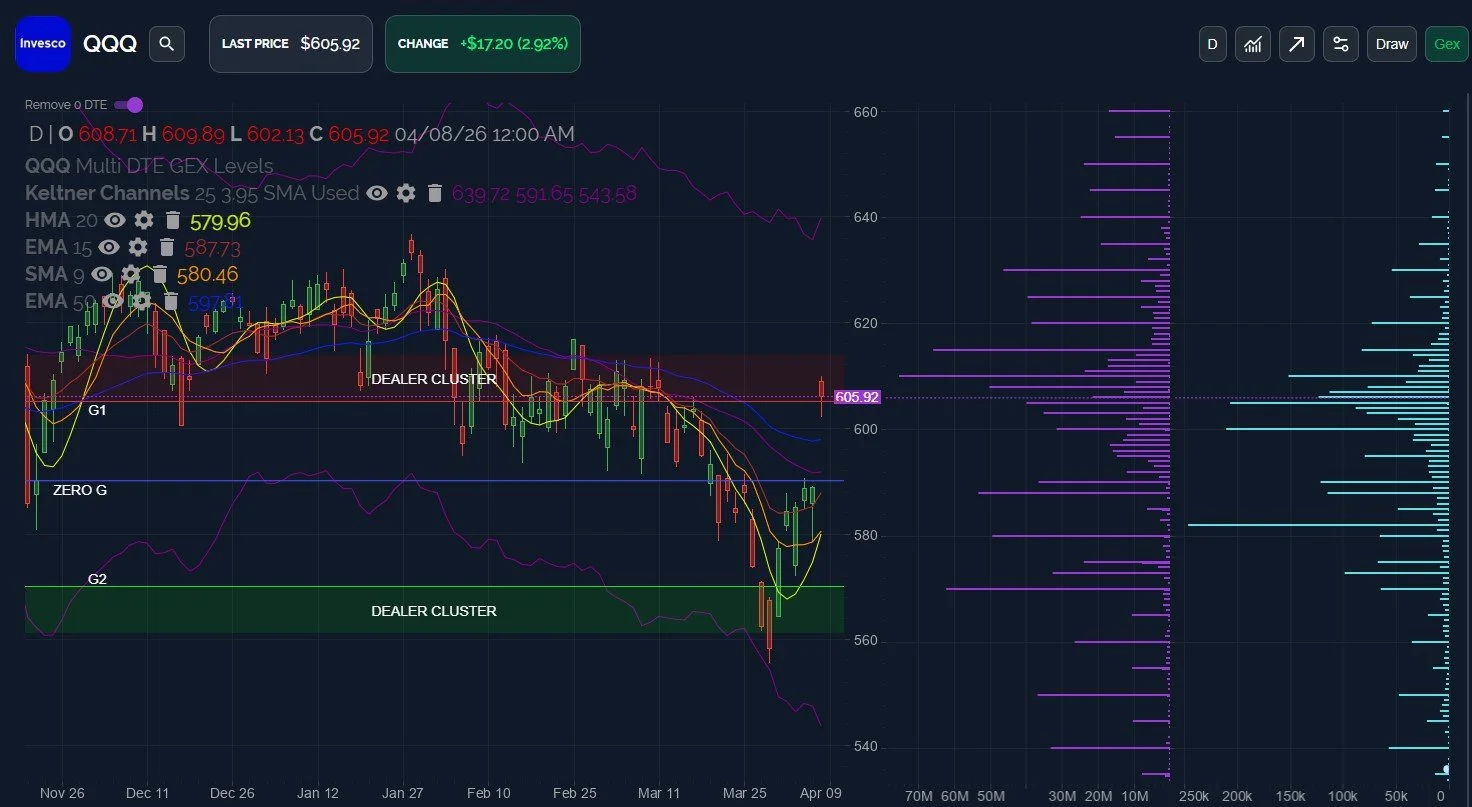Click the SMA value 580.46
The height and width of the screenshot is (807, 1472).
point(208,274)
